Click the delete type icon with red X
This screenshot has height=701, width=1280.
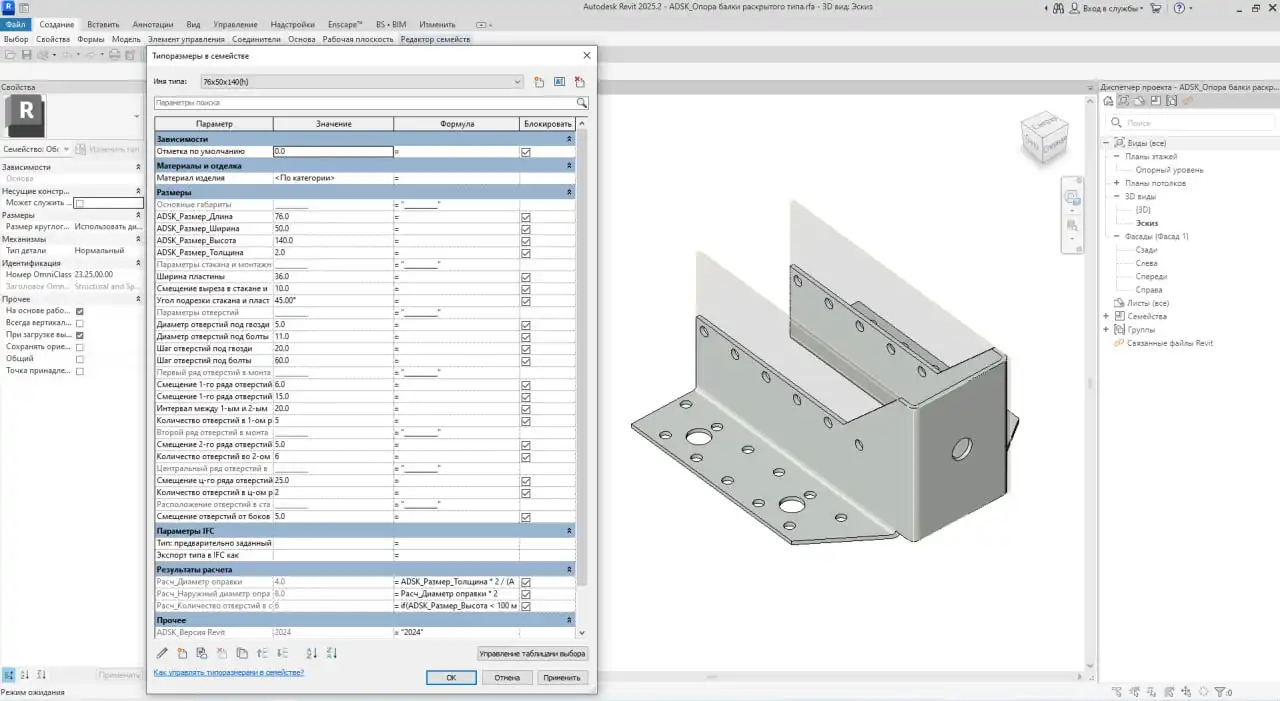pos(578,82)
